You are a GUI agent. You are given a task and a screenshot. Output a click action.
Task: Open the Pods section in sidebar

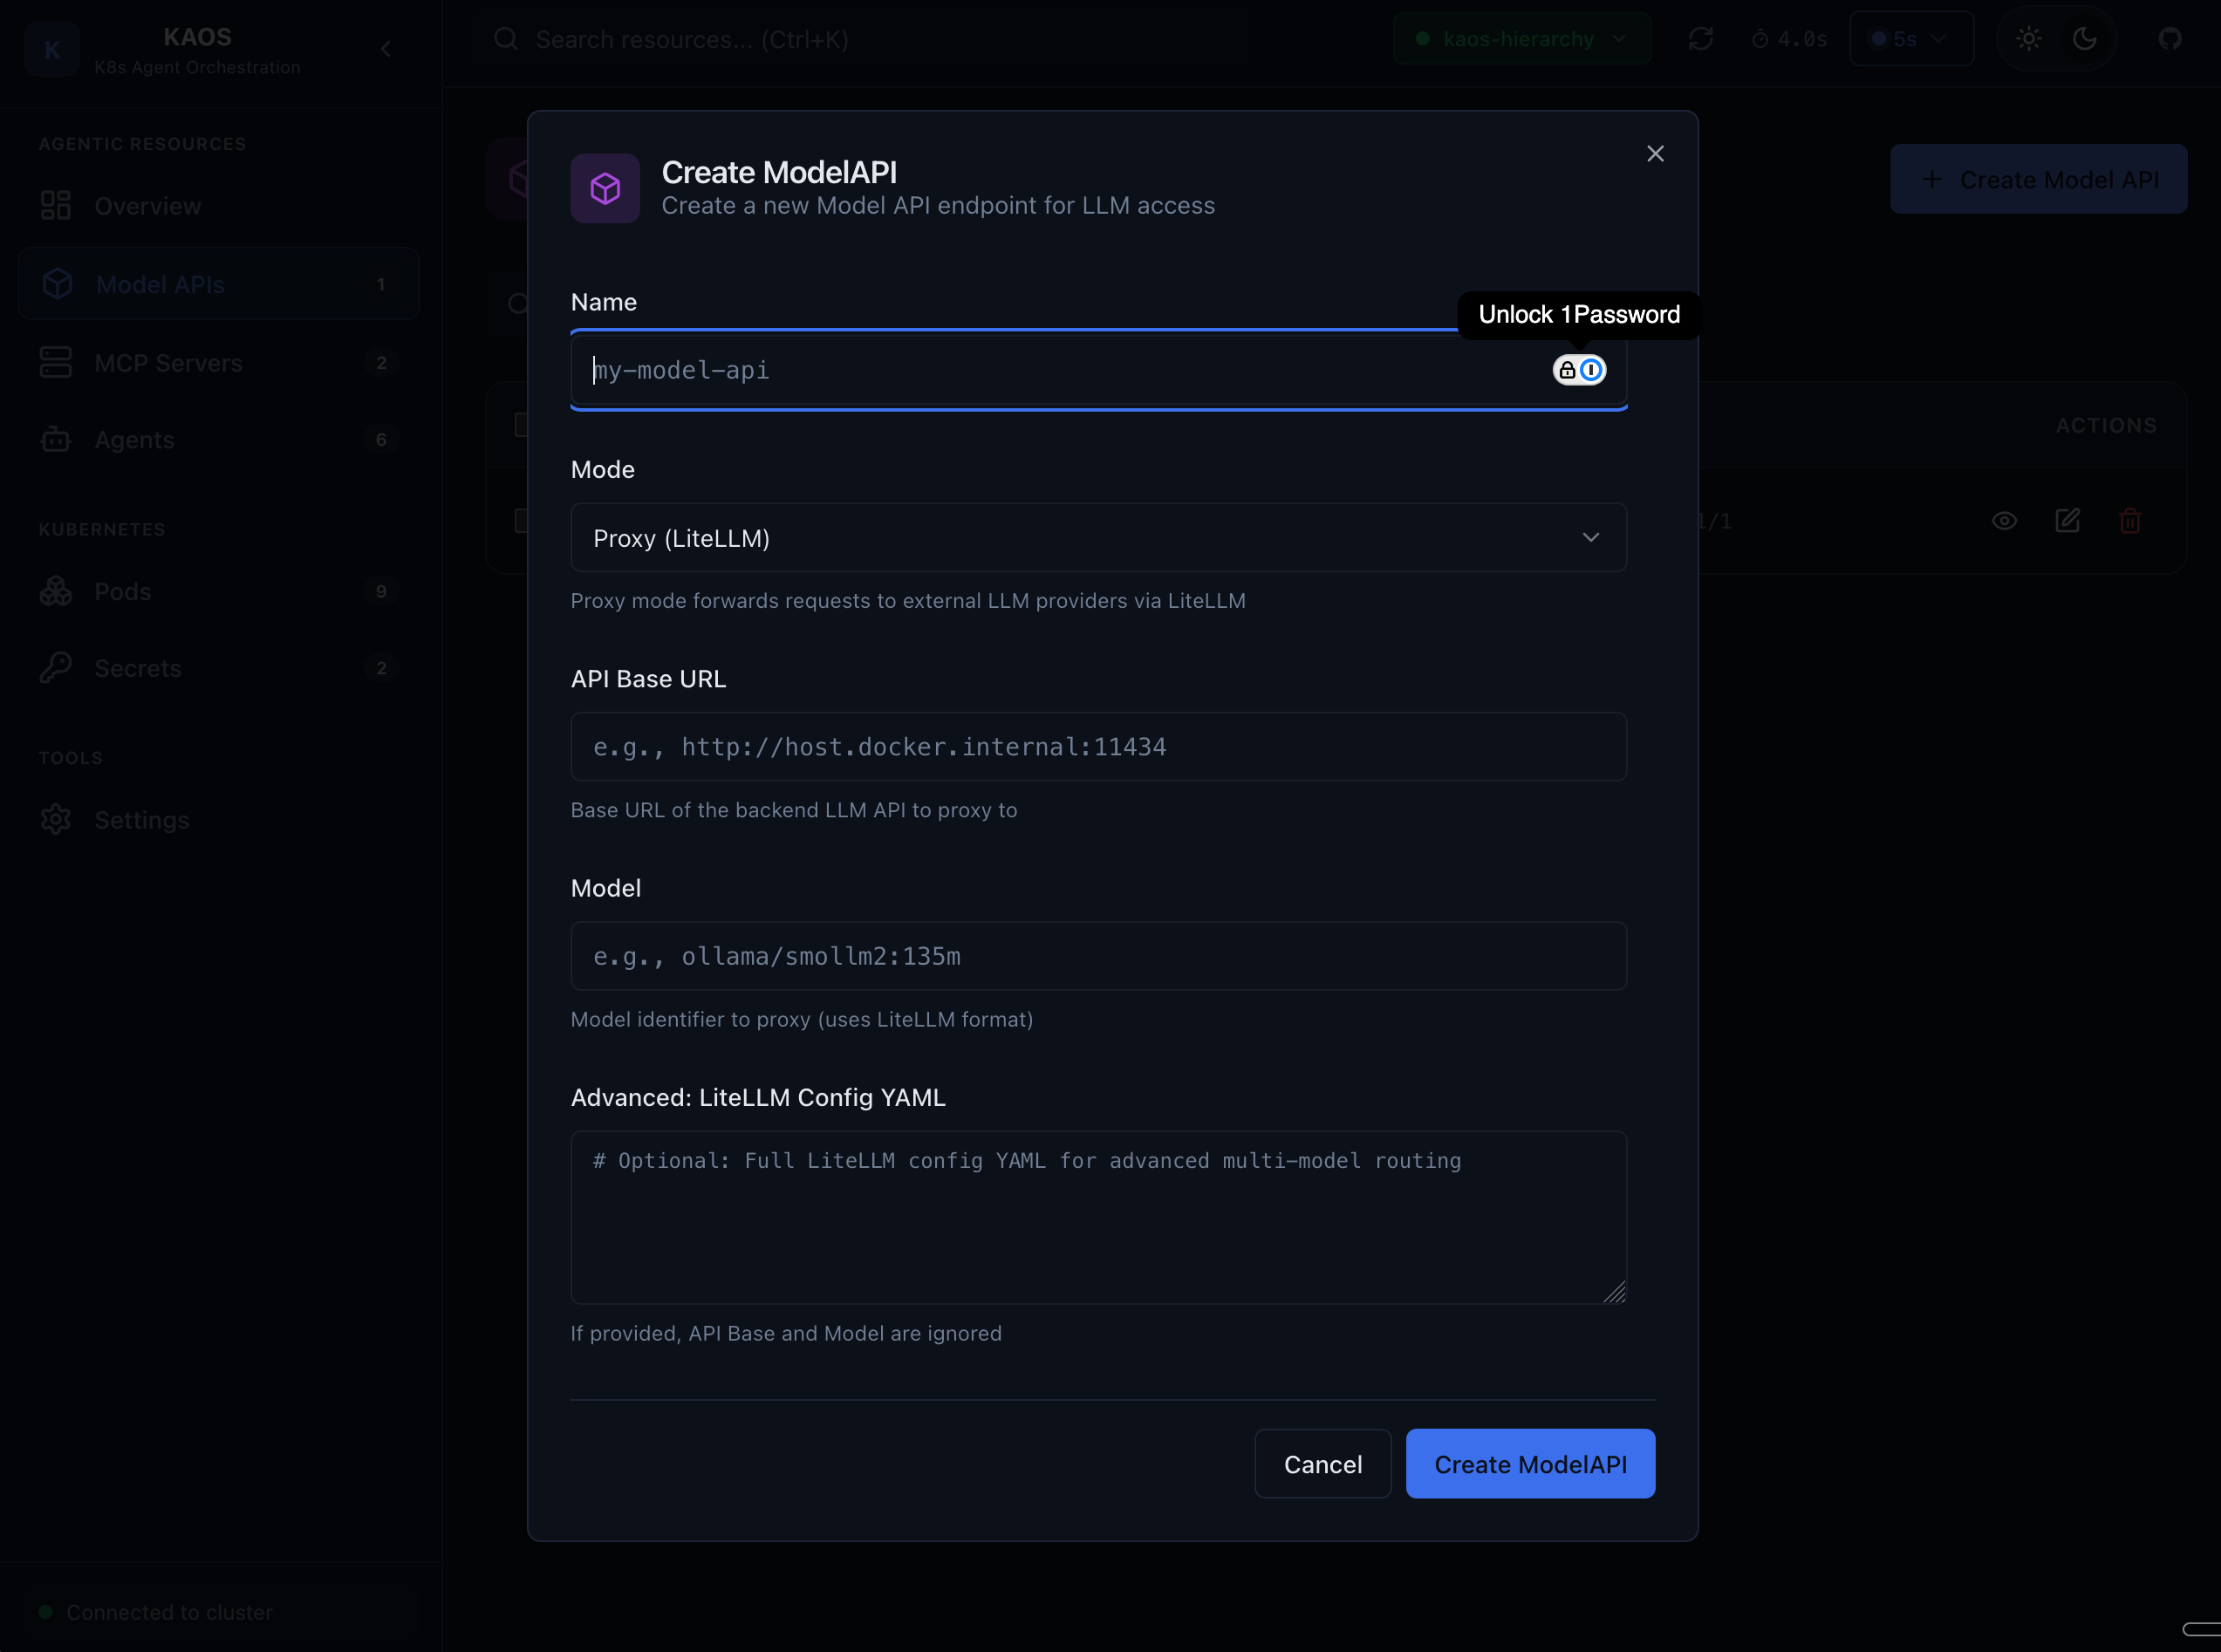tap(122, 591)
